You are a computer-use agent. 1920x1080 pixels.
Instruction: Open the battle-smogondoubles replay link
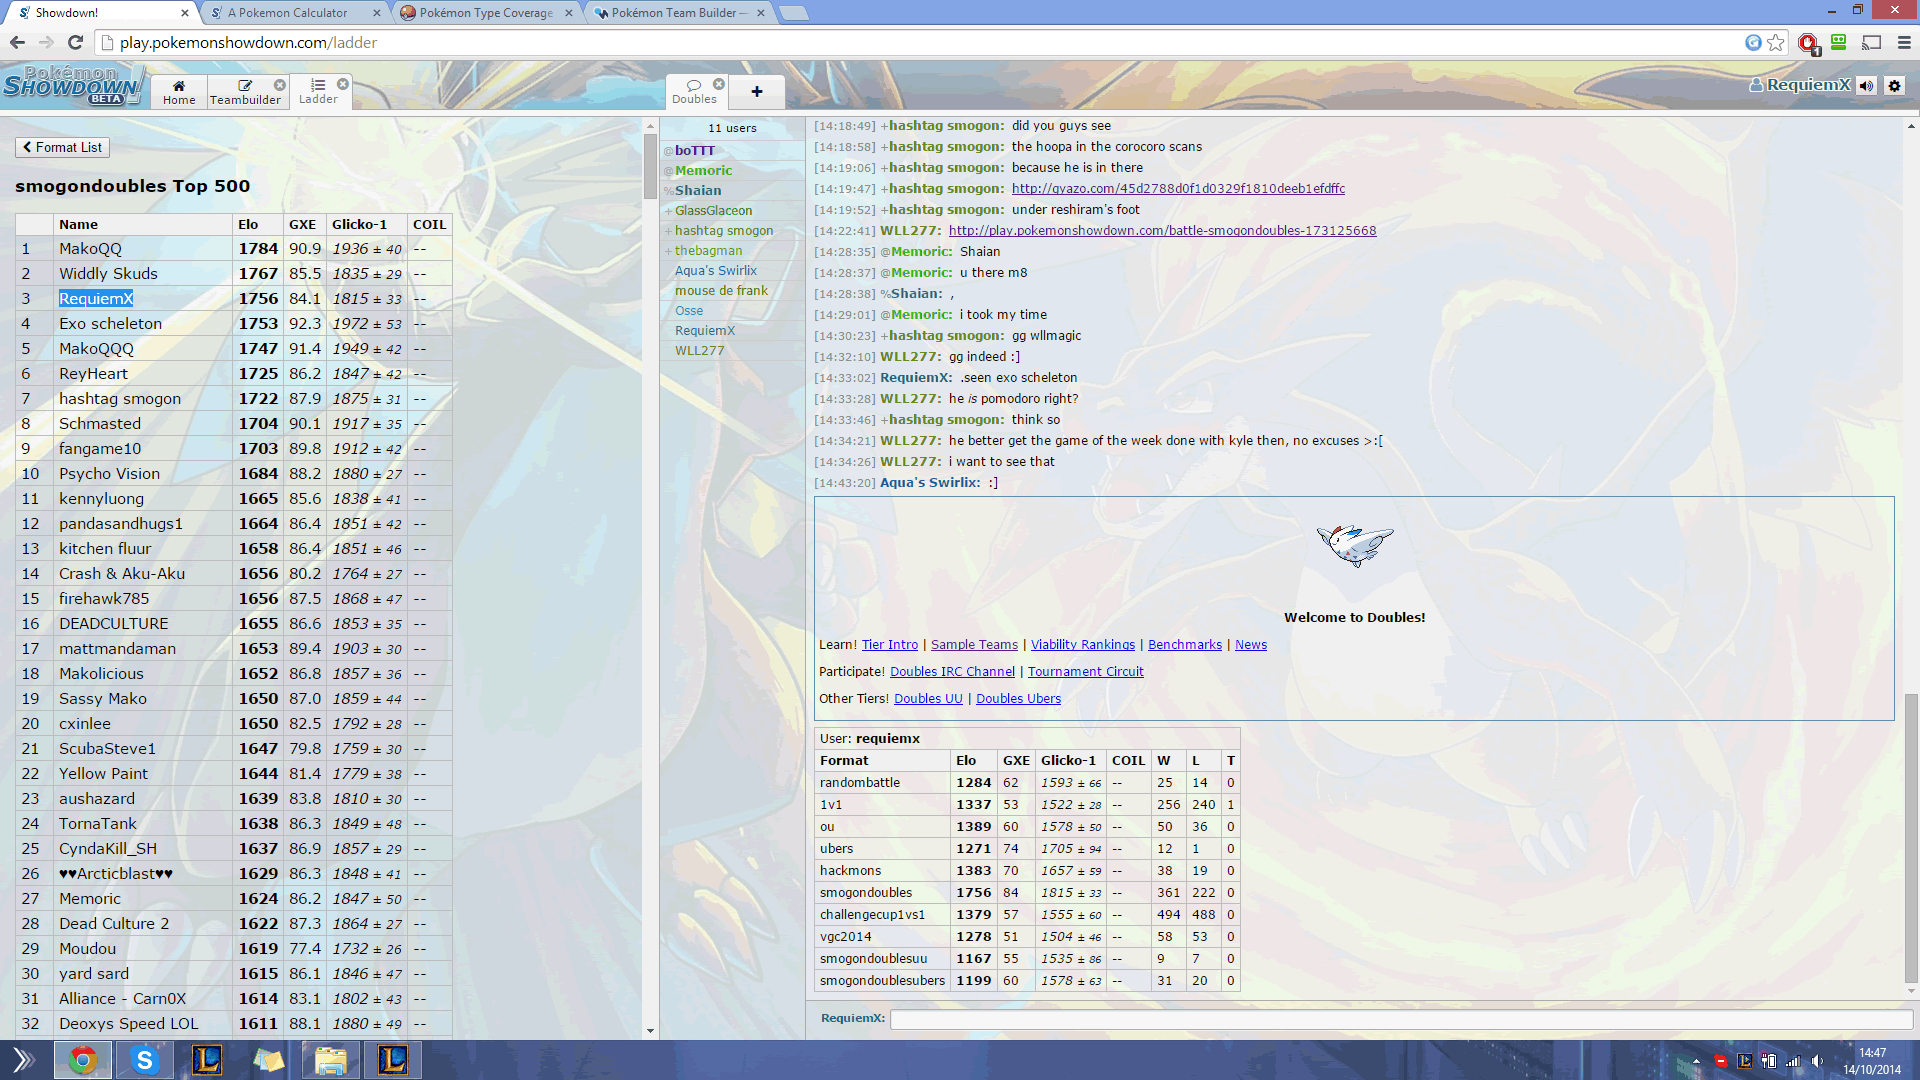click(x=1162, y=230)
